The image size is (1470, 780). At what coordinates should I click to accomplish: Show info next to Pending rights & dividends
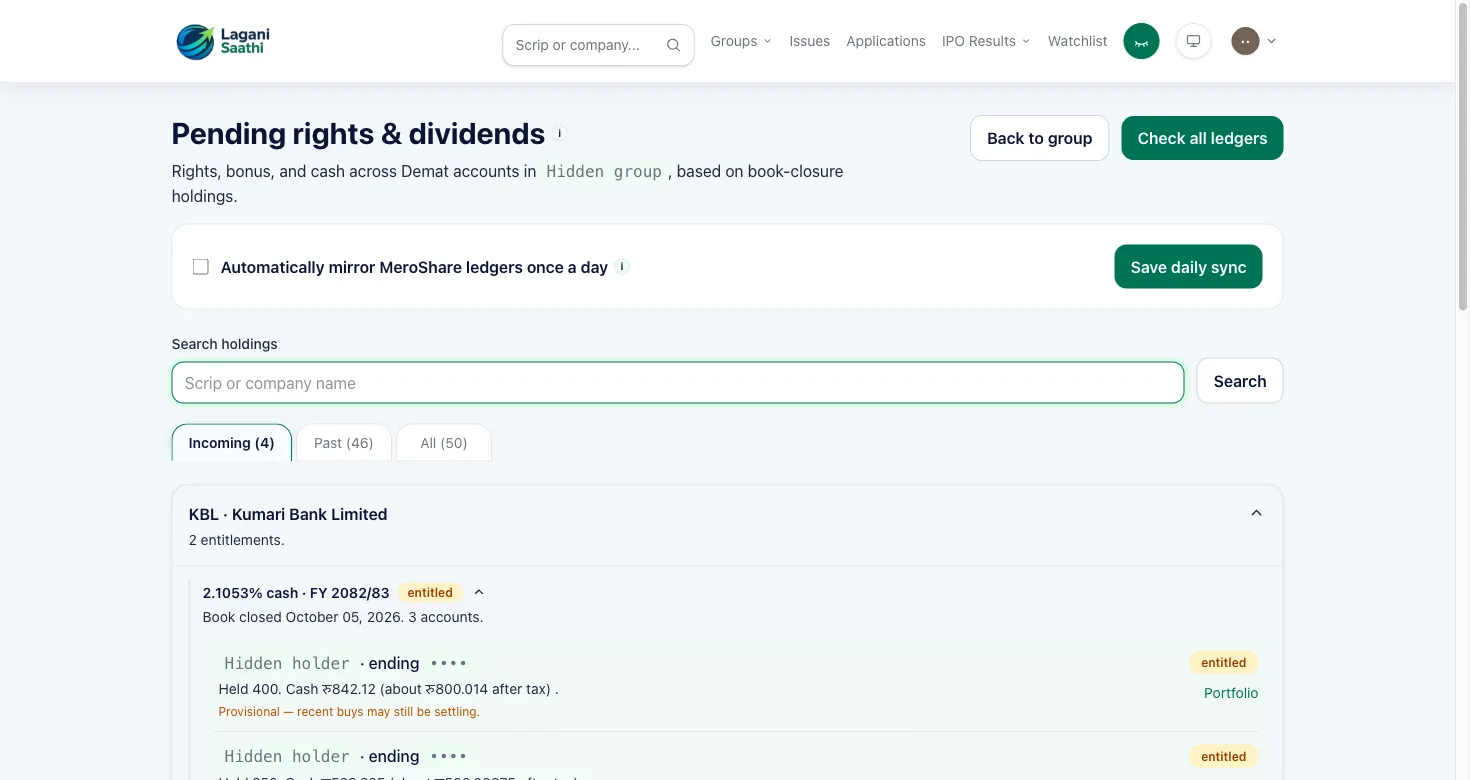[x=560, y=133]
